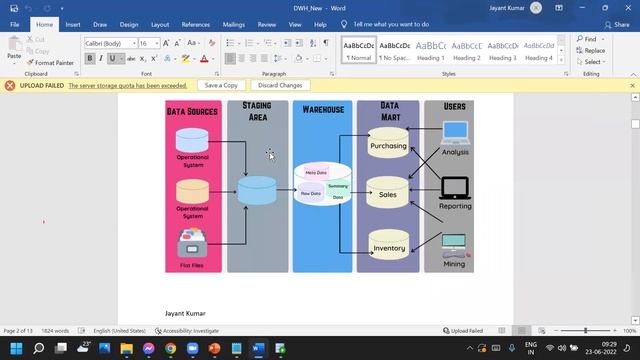Open the Review tab
This screenshot has height=360, width=640.
[267, 24]
